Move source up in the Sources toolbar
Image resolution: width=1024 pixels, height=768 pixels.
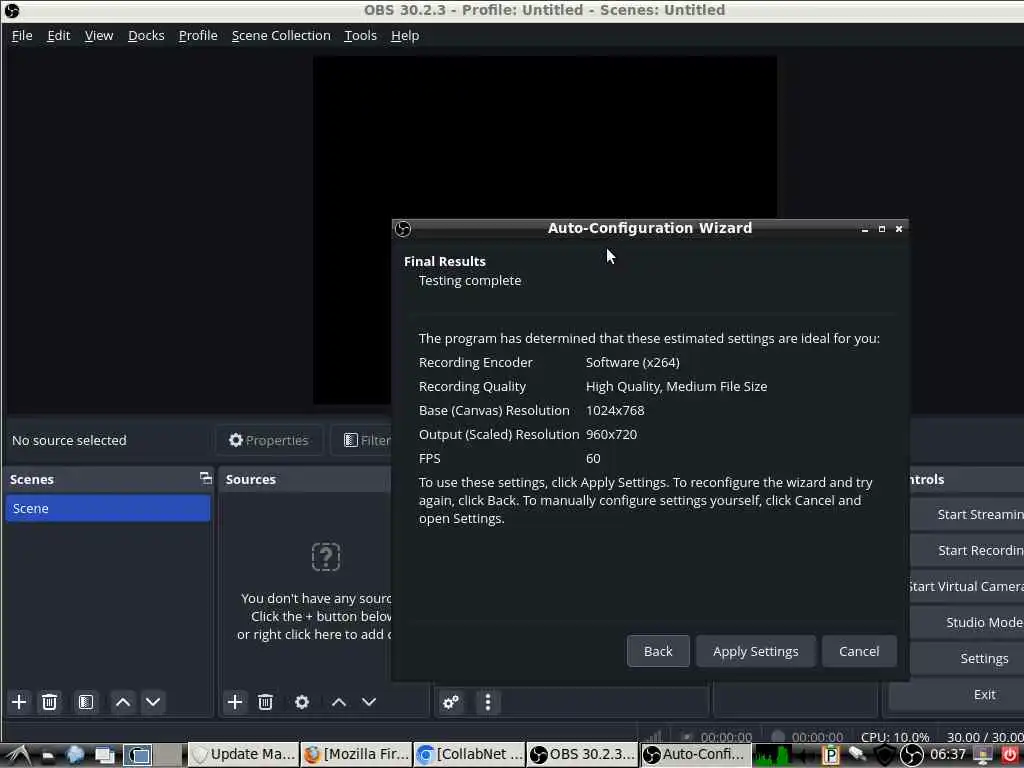click(x=338, y=702)
